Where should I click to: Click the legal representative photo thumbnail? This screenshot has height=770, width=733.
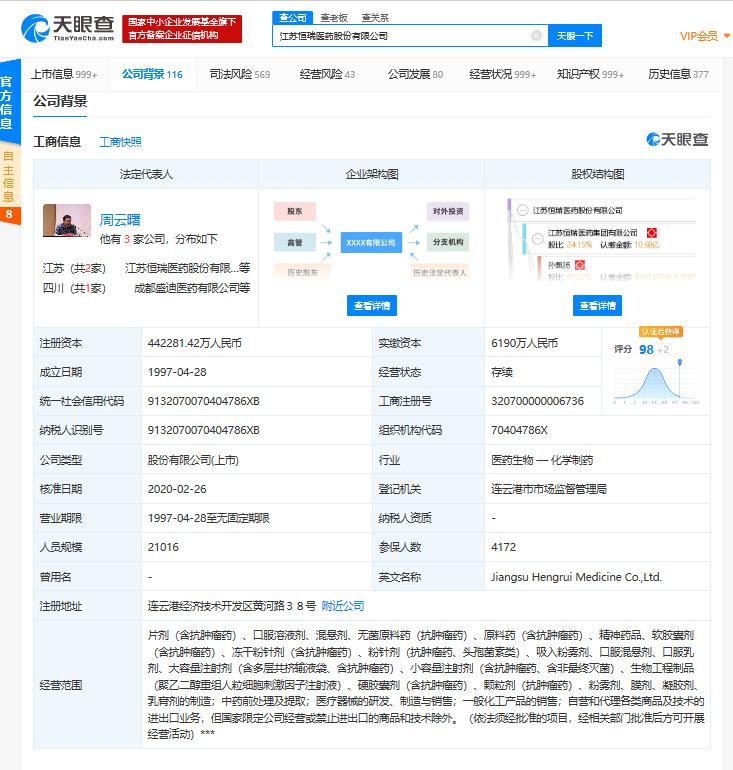point(67,220)
